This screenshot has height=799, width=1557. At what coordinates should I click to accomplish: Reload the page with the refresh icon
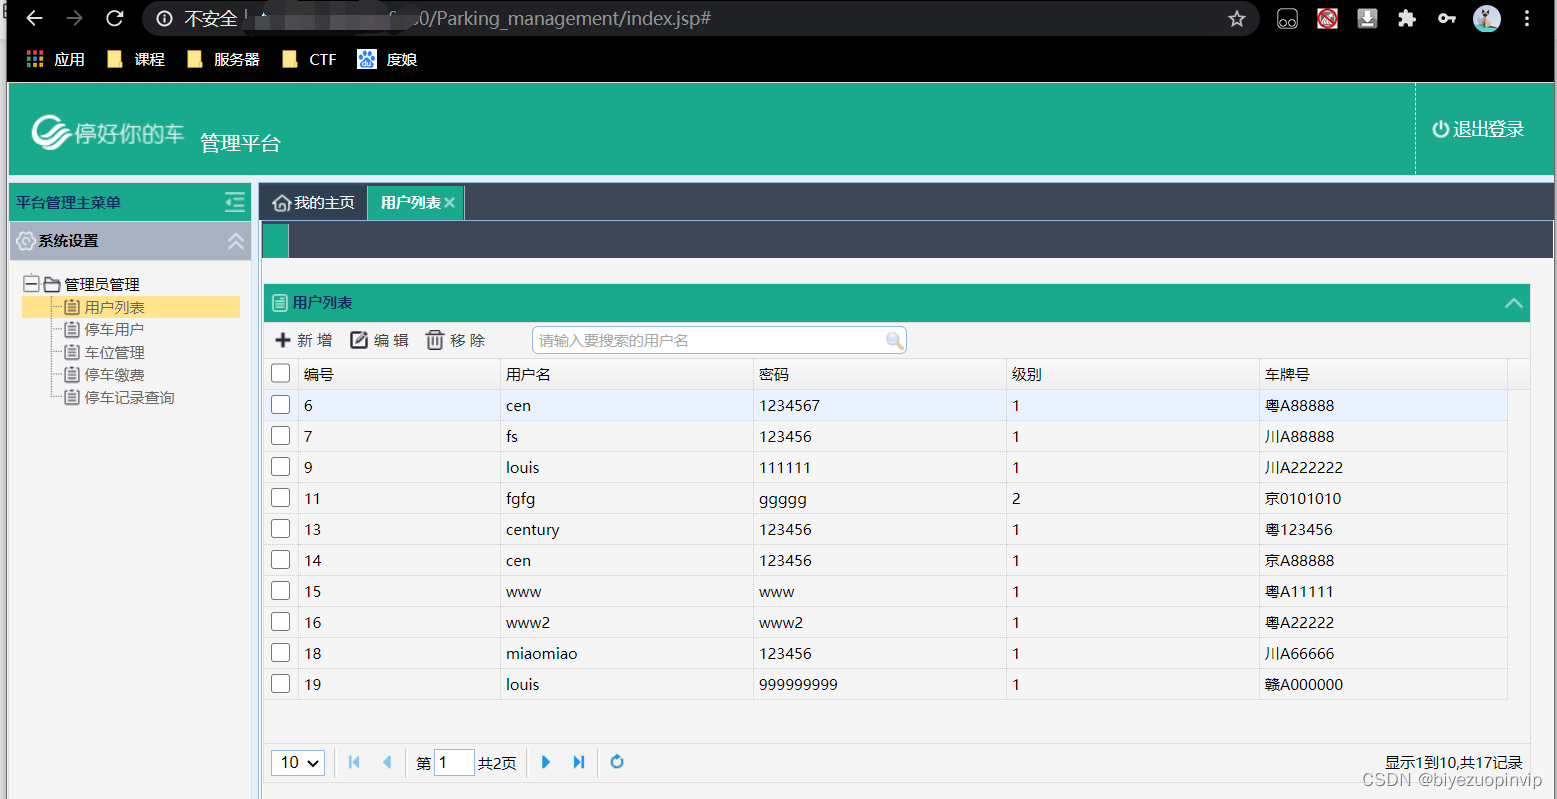point(115,18)
